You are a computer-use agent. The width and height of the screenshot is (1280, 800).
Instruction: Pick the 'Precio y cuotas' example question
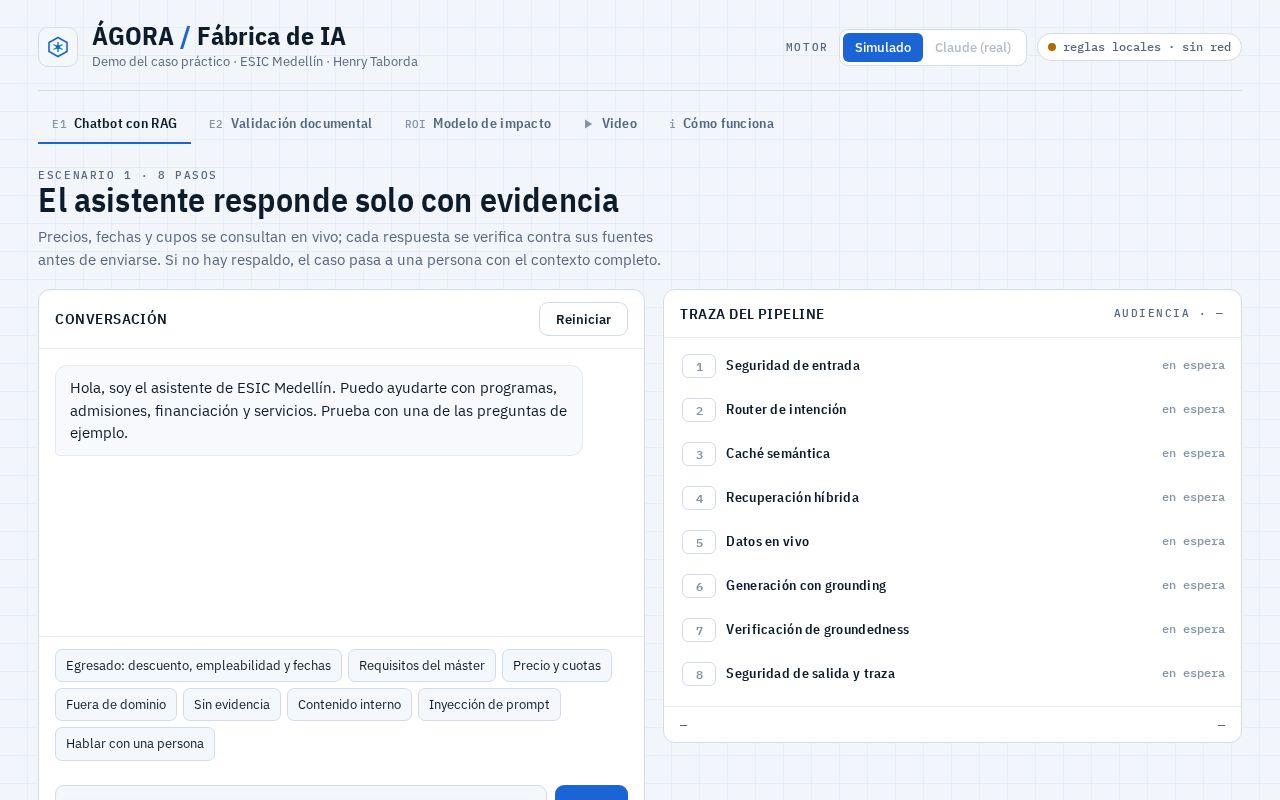click(x=557, y=666)
